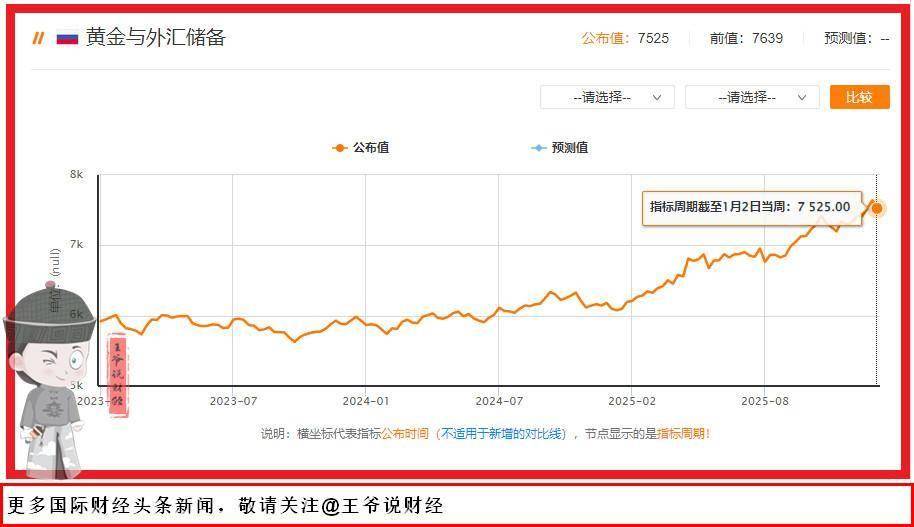Toggle the 公布值 legend series
914x527 pixels.
360,148
